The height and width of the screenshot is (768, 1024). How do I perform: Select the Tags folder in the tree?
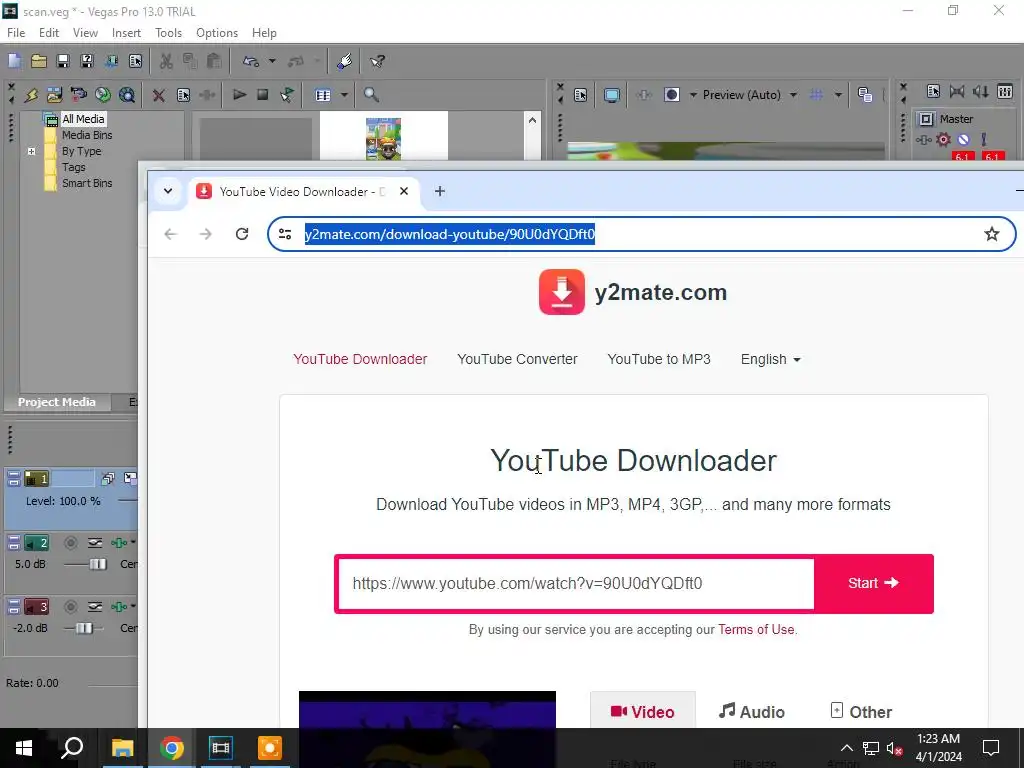[x=73, y=167]
